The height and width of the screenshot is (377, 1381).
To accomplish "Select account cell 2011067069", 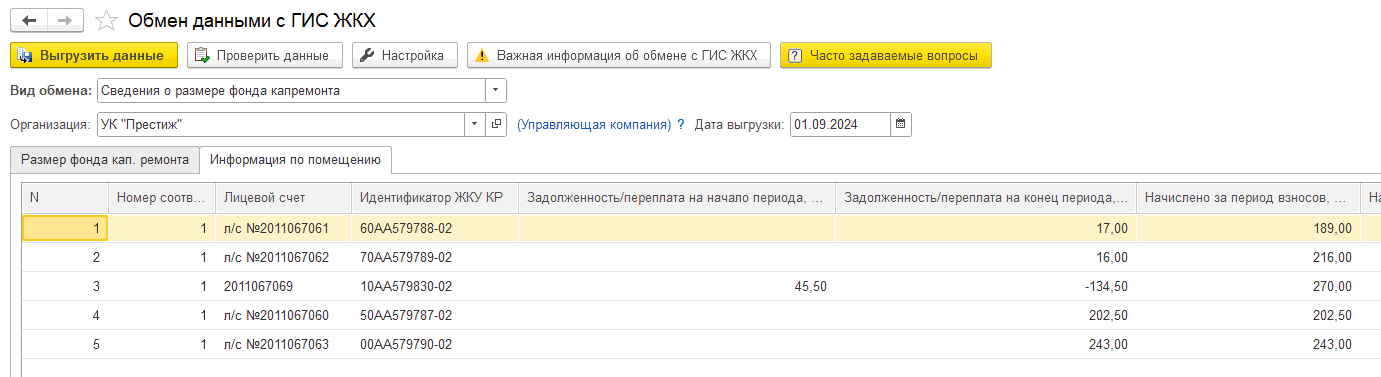I will 284,286.
